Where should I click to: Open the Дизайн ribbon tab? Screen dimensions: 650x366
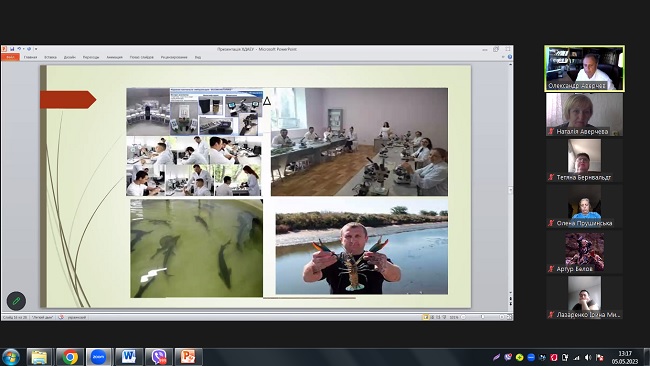point(70,57)
